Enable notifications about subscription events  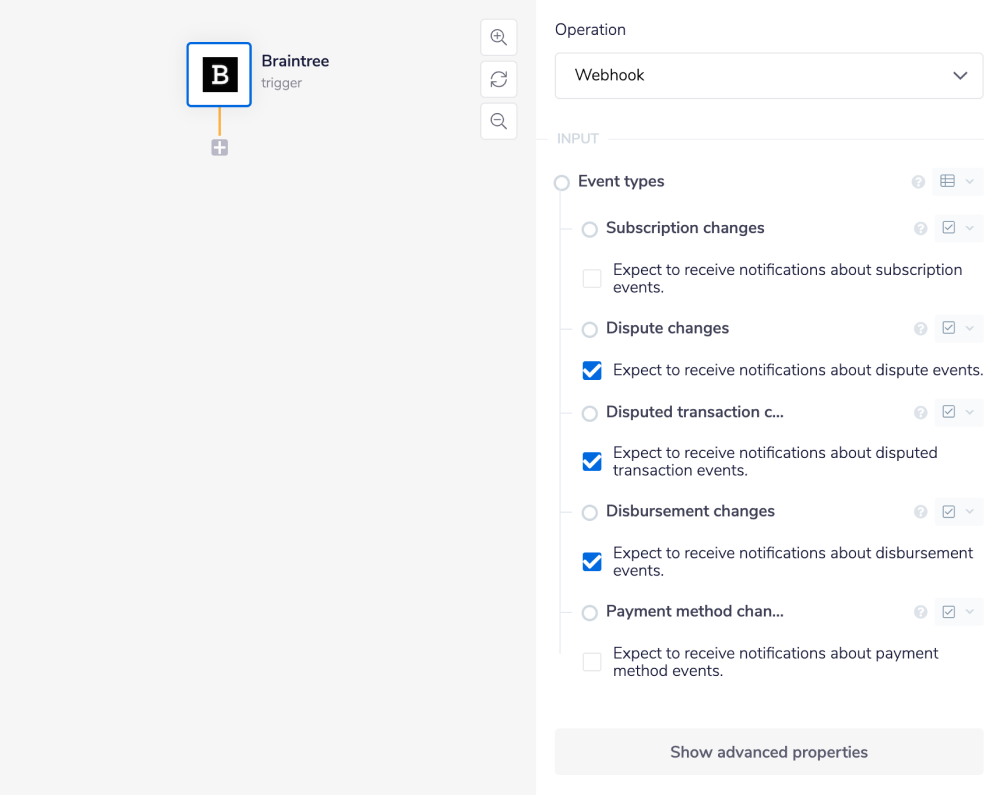pos(591,278)
